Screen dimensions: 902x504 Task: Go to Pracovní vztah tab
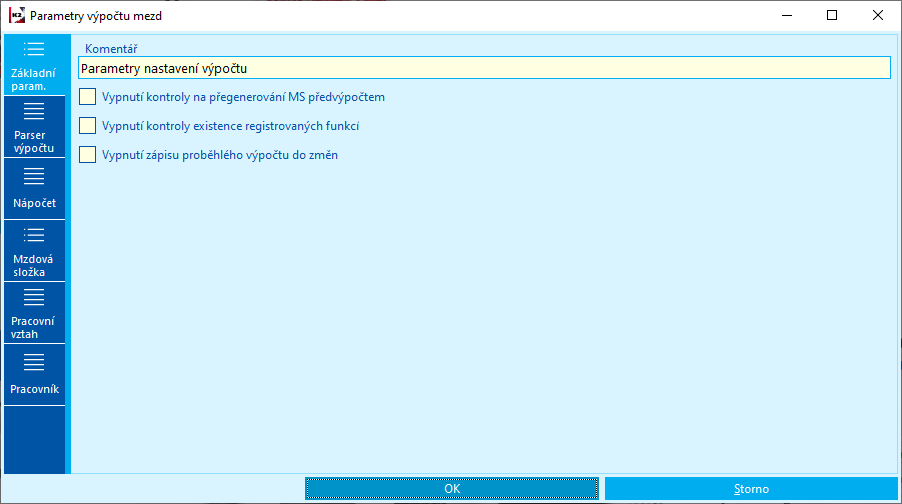[35, 314]
